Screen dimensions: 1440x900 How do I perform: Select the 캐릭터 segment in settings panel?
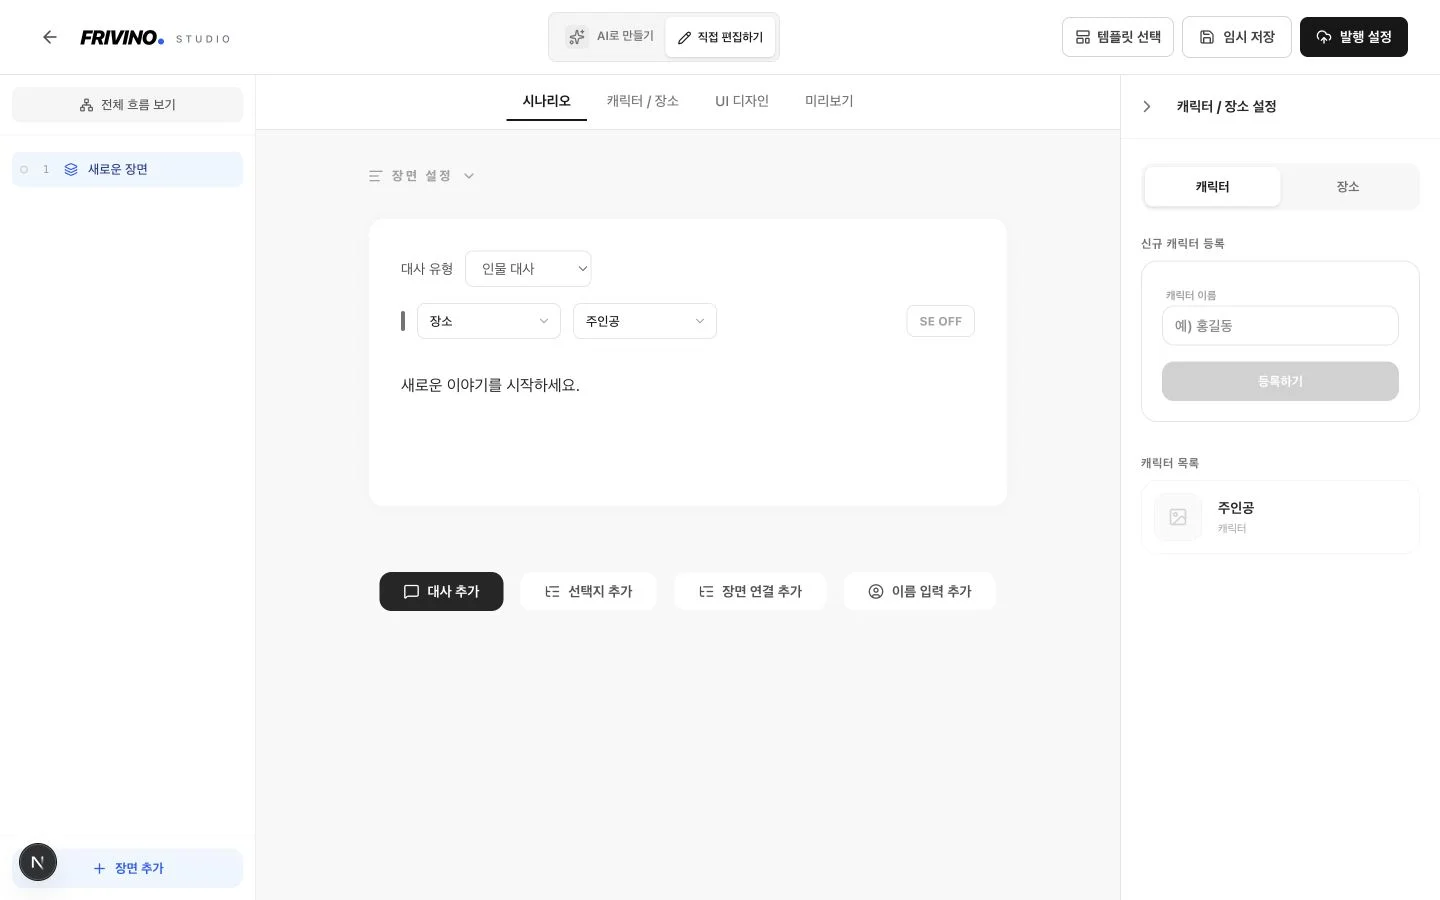click(x=1212, y=187)
